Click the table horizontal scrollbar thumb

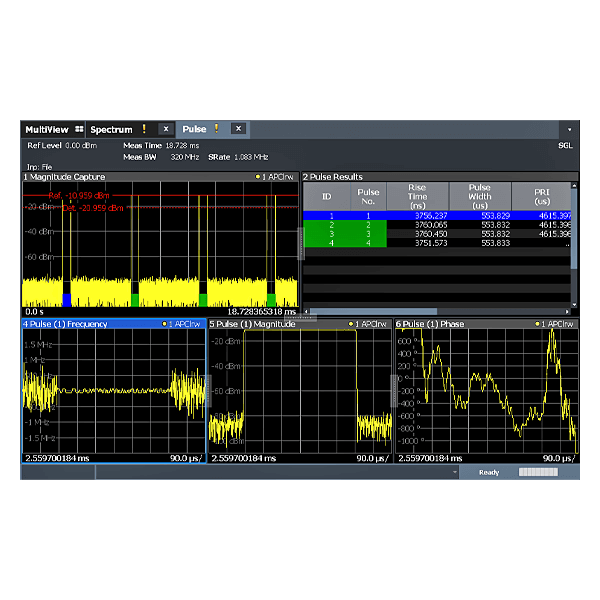pyautogui.click(x=373, y=311)
